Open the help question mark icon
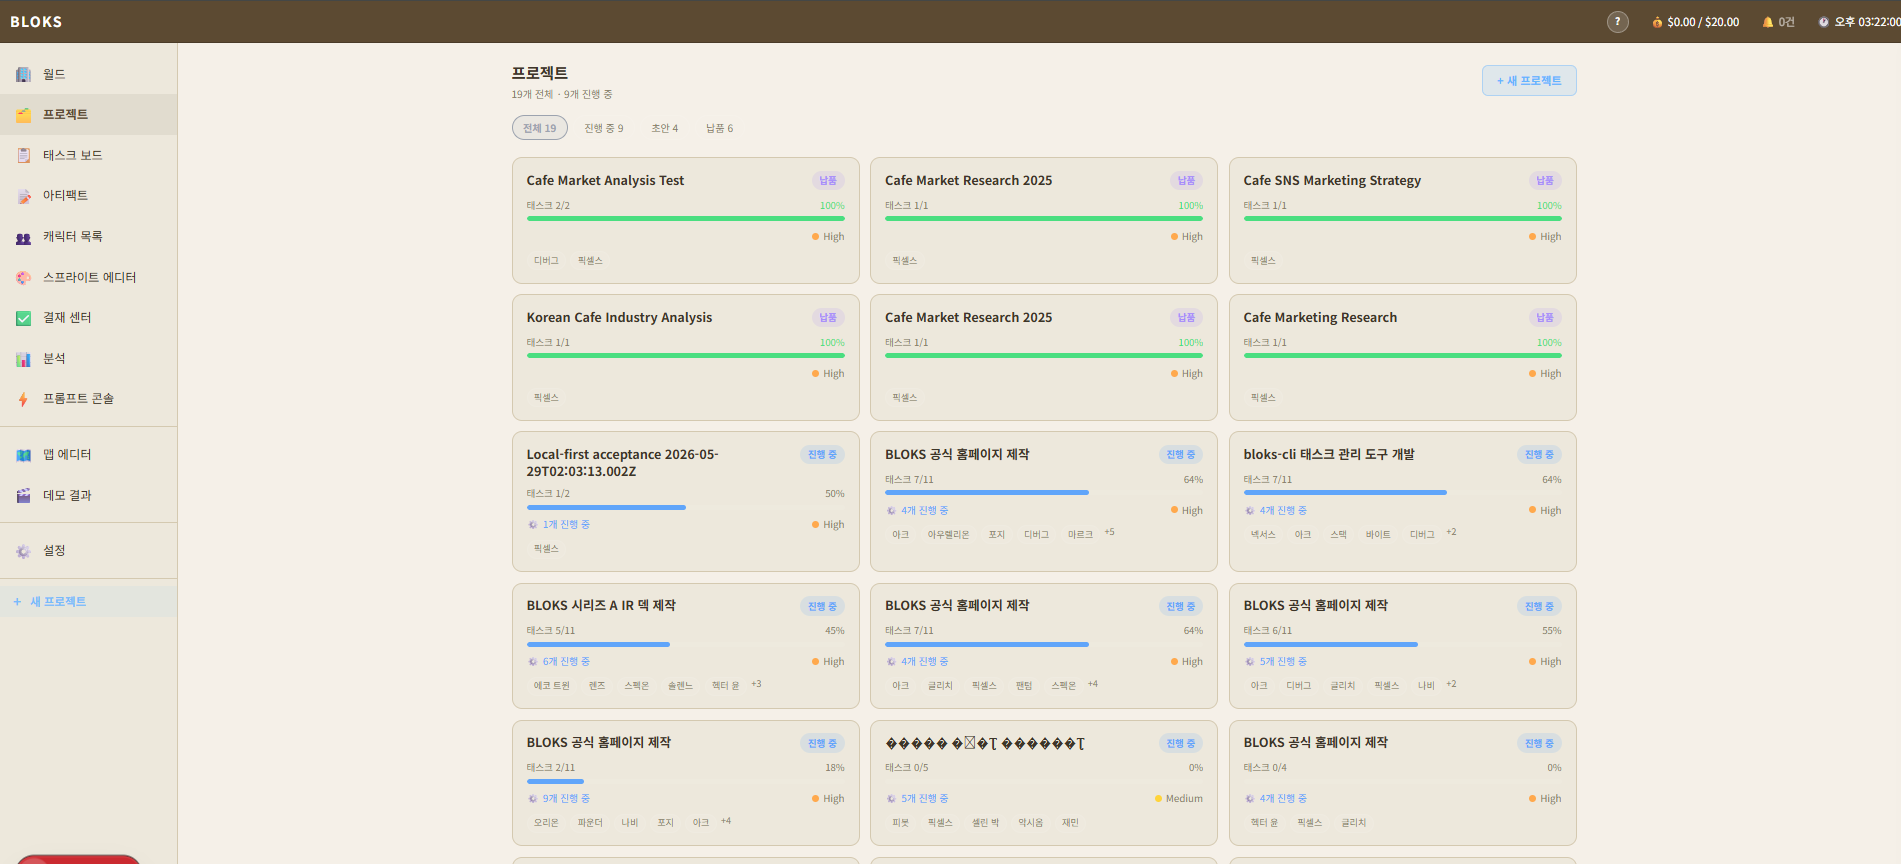Viewport: 1901px width, 864px height. tap(1617, 22)
